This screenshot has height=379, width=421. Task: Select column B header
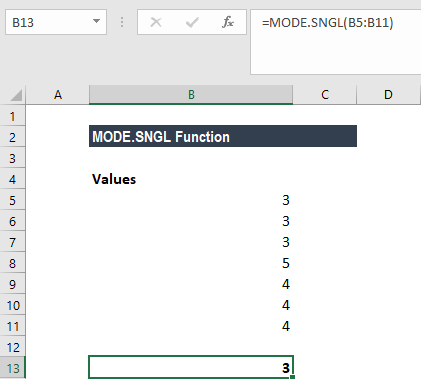pyautogui.click(x=191, y=95)
